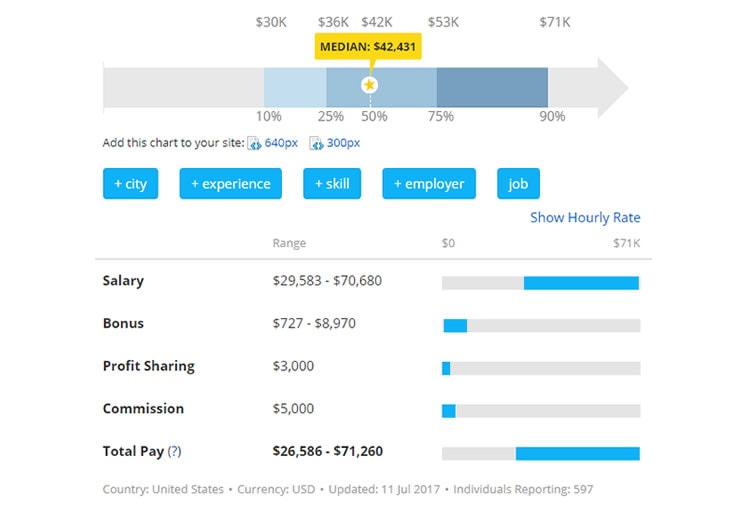Screen dimensions: 750x512
Task: Click the 10%-25% light blue segment
Action: click(295, 87)
